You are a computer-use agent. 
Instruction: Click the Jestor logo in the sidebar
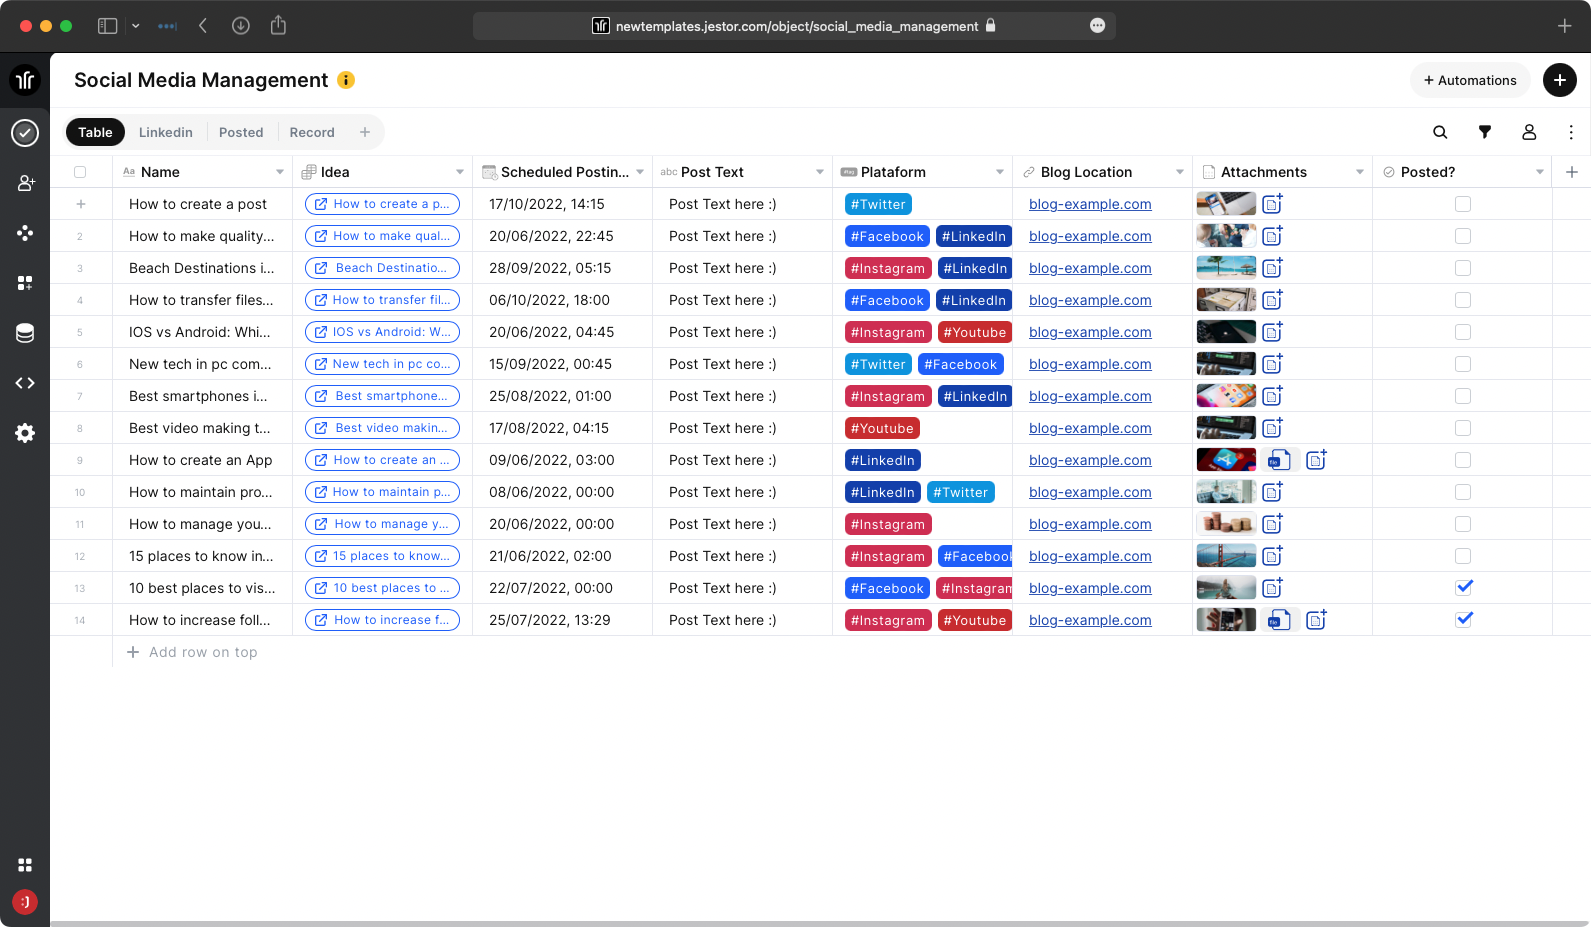tap(25, 80)
